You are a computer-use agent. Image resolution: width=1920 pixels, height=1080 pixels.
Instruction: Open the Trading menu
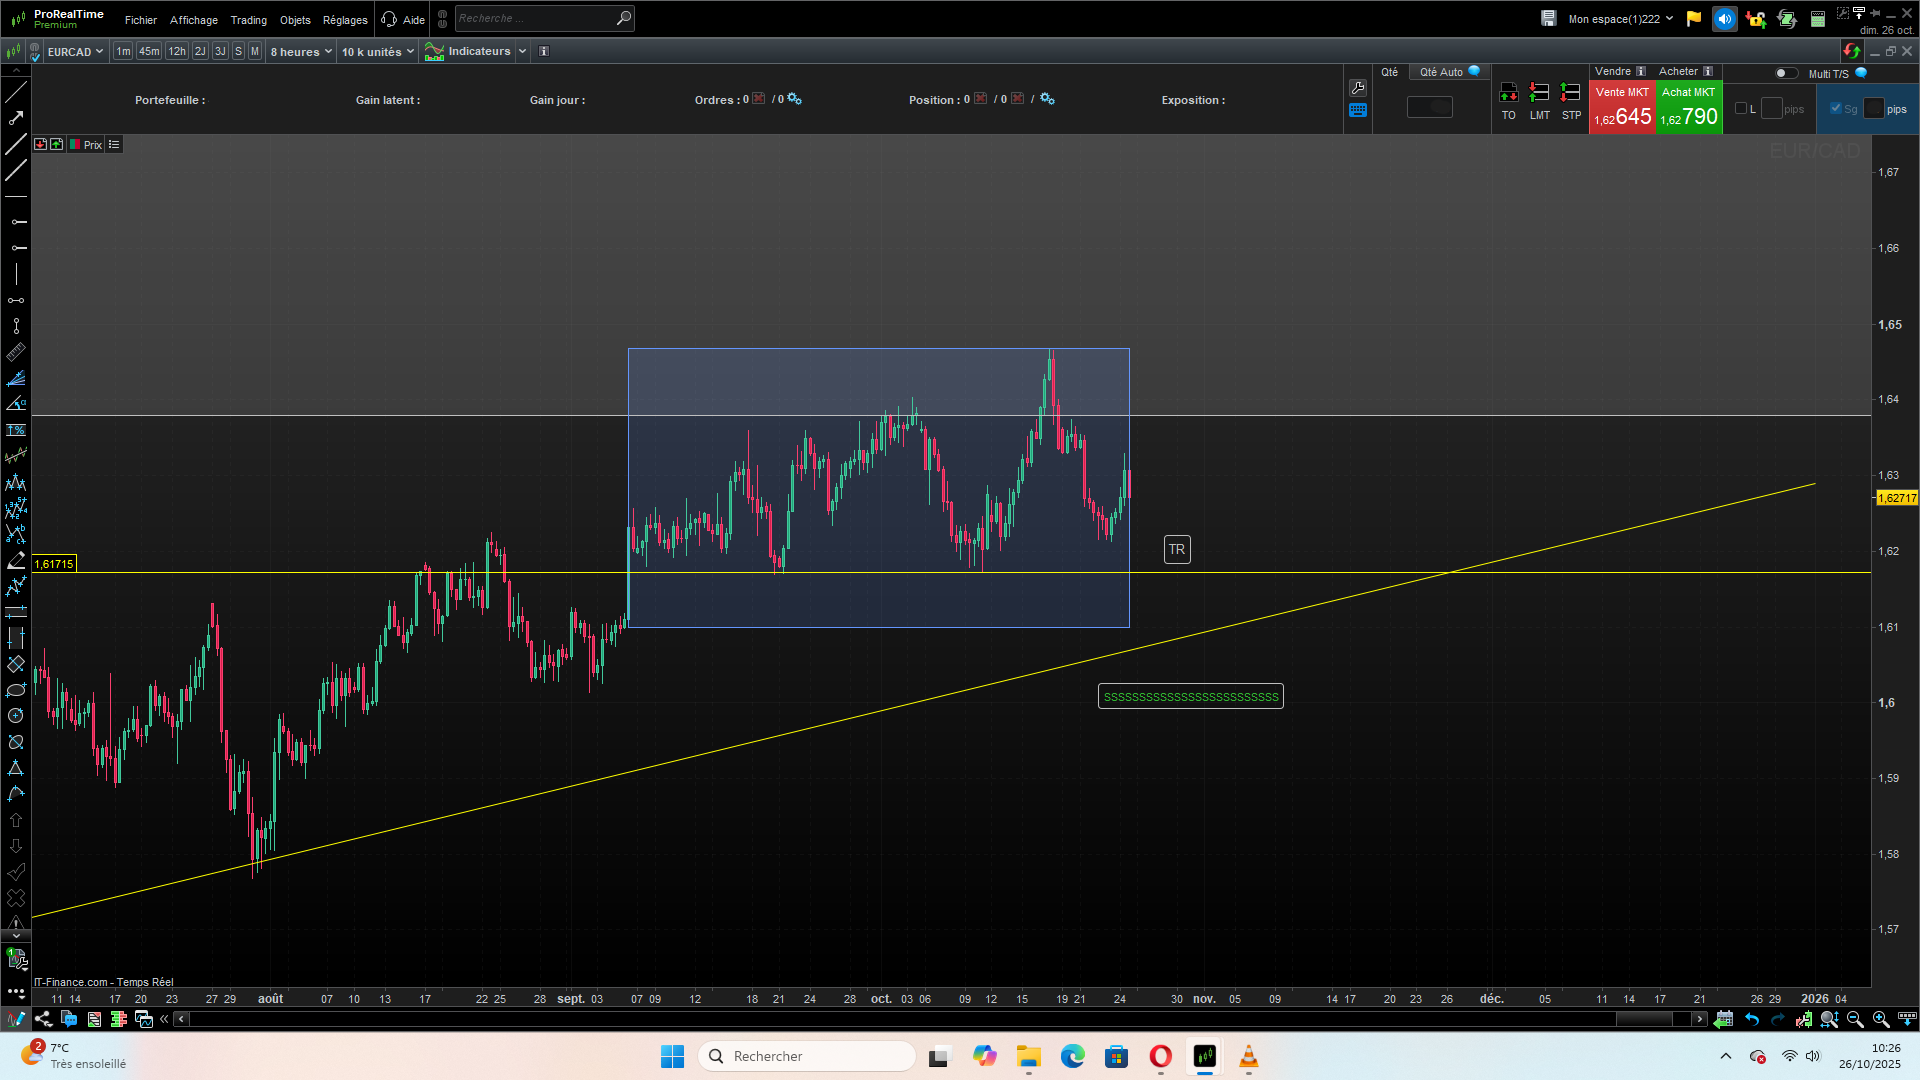248,20
